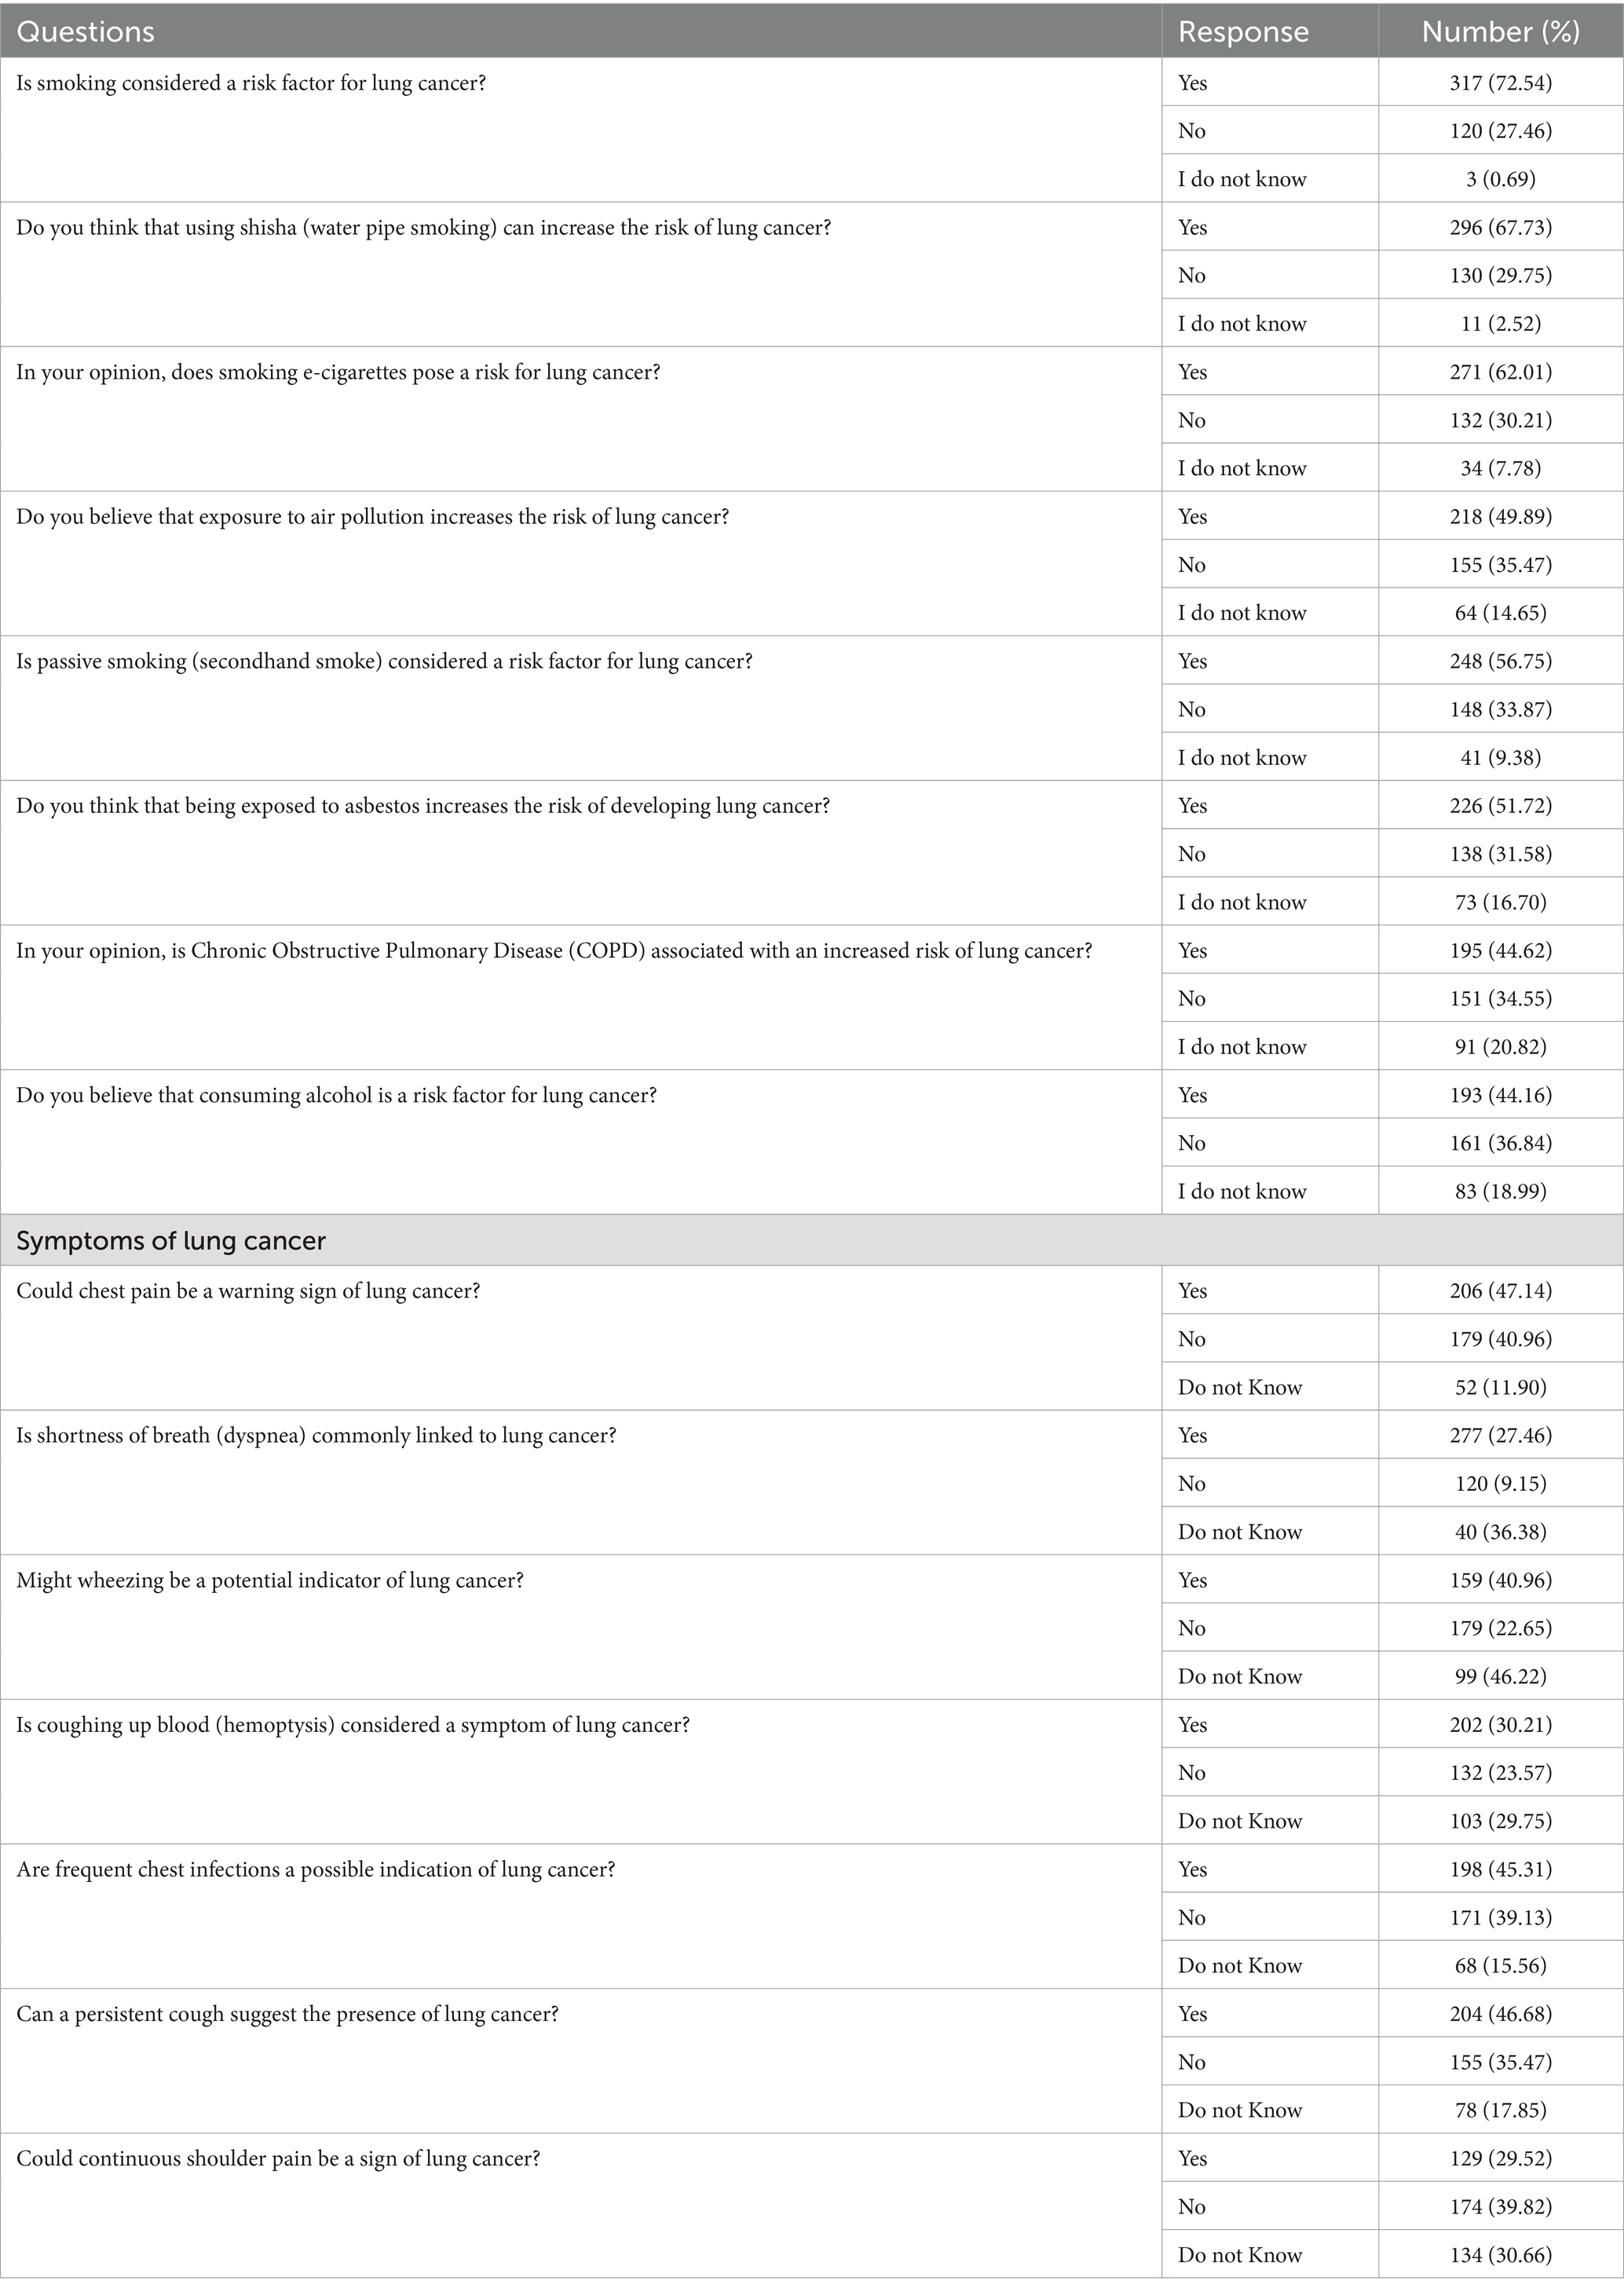Click the alcohol risk factor question
This screenshot has height=2292, width=1624.
coord(336,1095)
